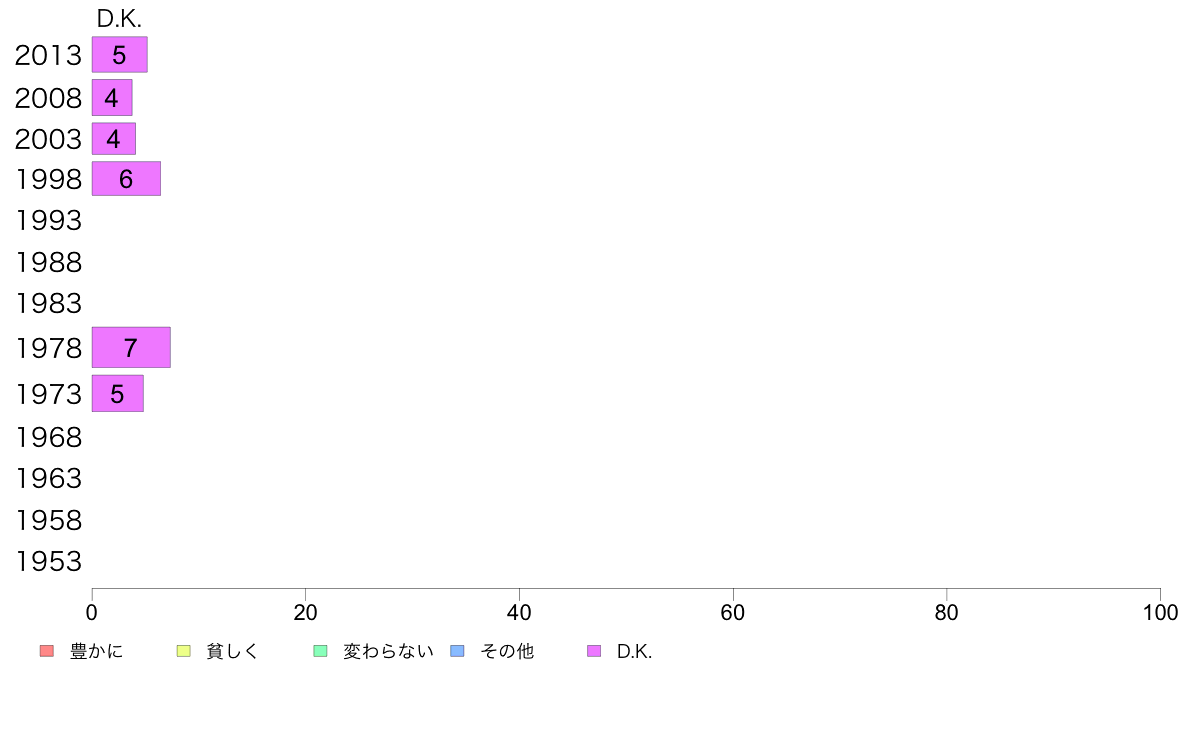
Task: Click the D.K. column header label
Action: pos(119,19)
